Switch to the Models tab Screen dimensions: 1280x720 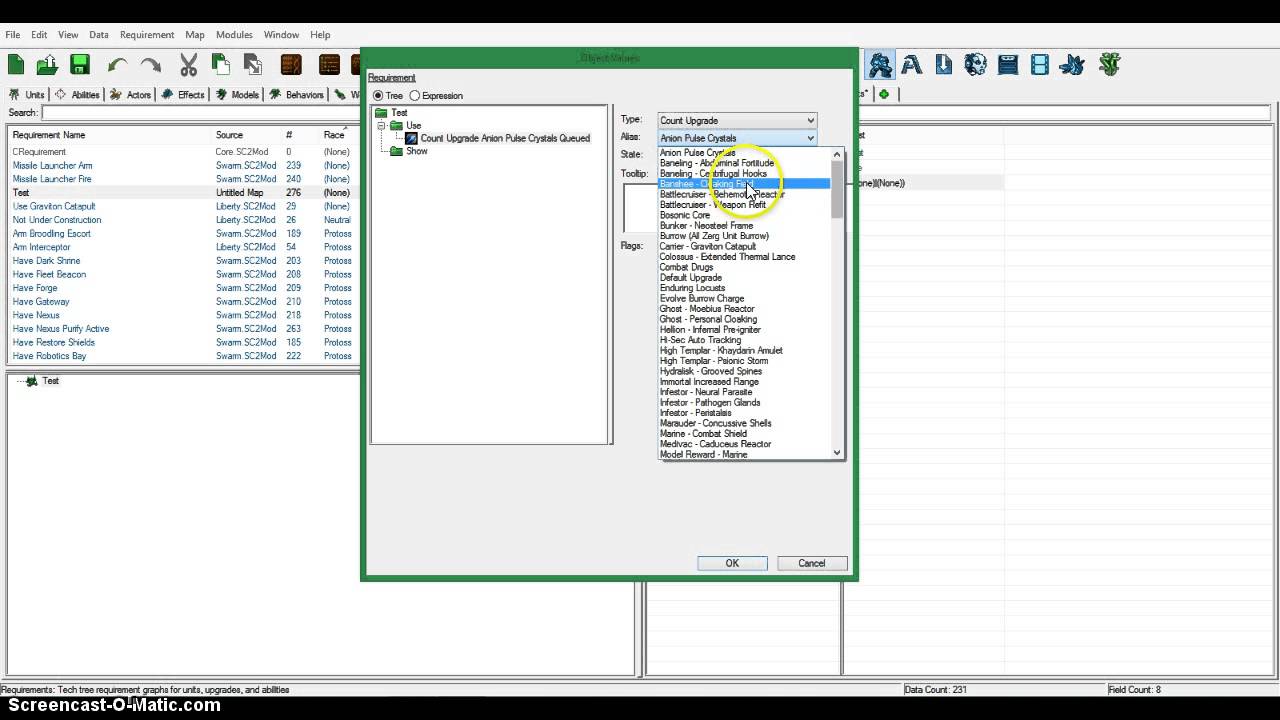click(237, 95)
